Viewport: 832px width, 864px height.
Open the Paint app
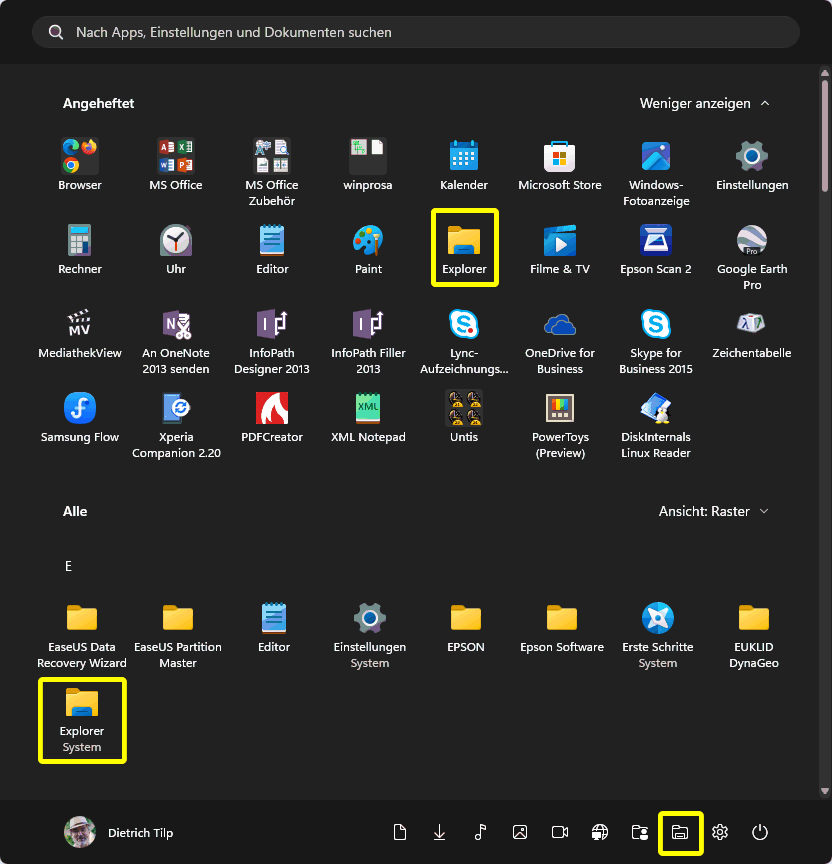[x=368, y=249]
